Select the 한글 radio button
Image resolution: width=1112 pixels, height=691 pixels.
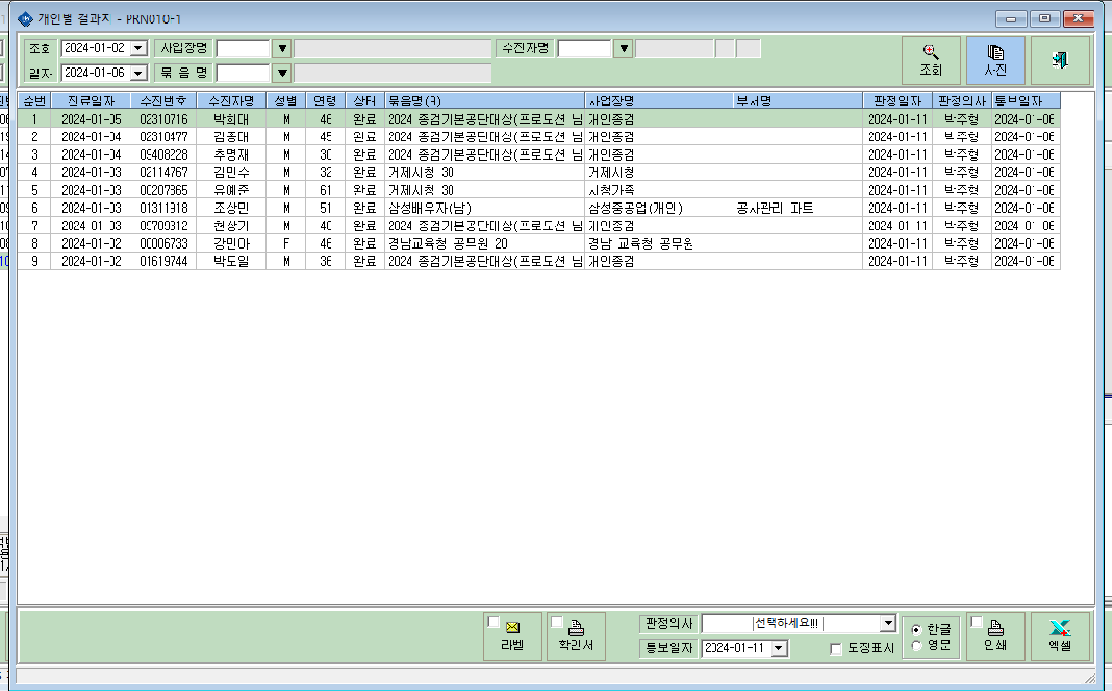click(916, 629)
